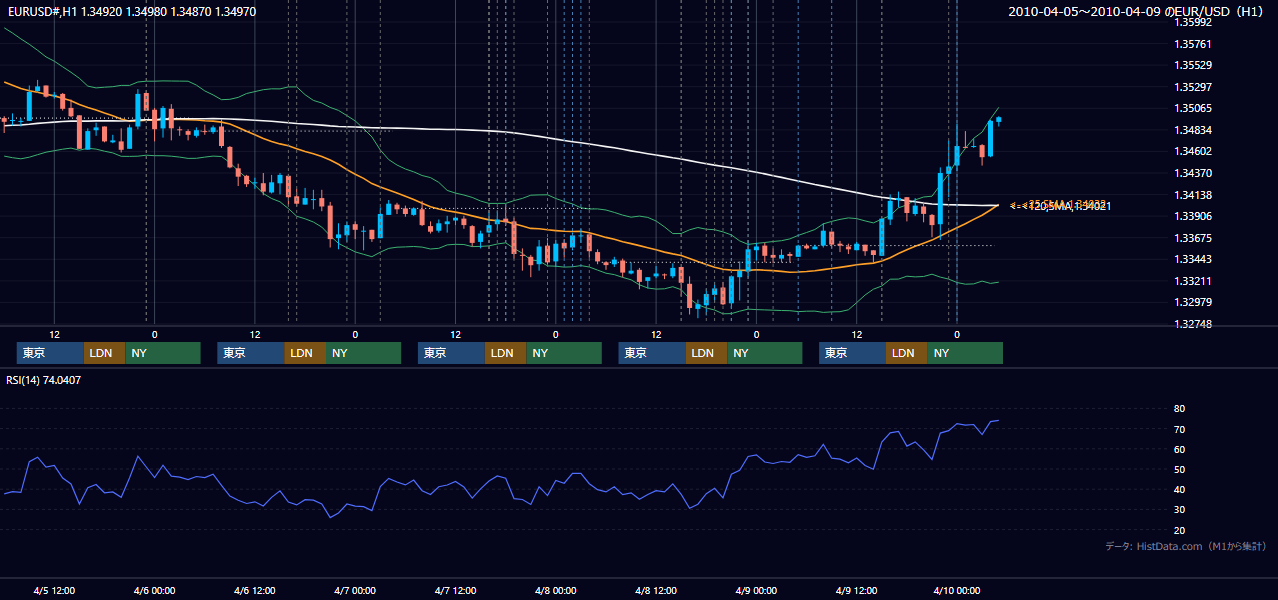This screenshot has width=1278, height=600.
Task: Select the 4/8 00:00 time axis label
Action: (555, 590)
